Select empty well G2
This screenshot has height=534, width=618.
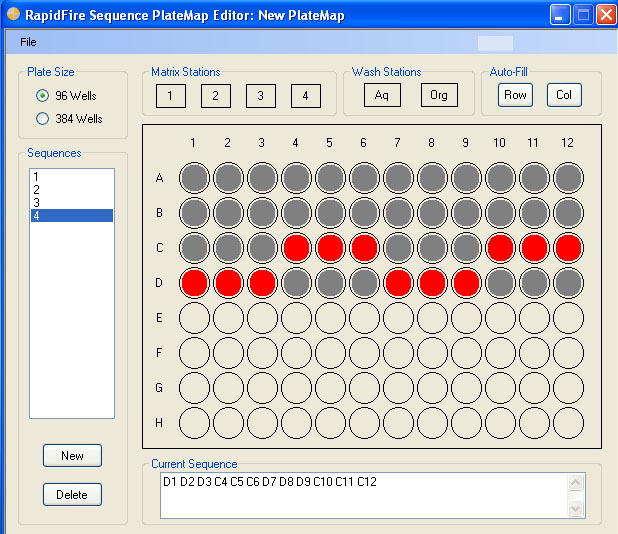228,388
